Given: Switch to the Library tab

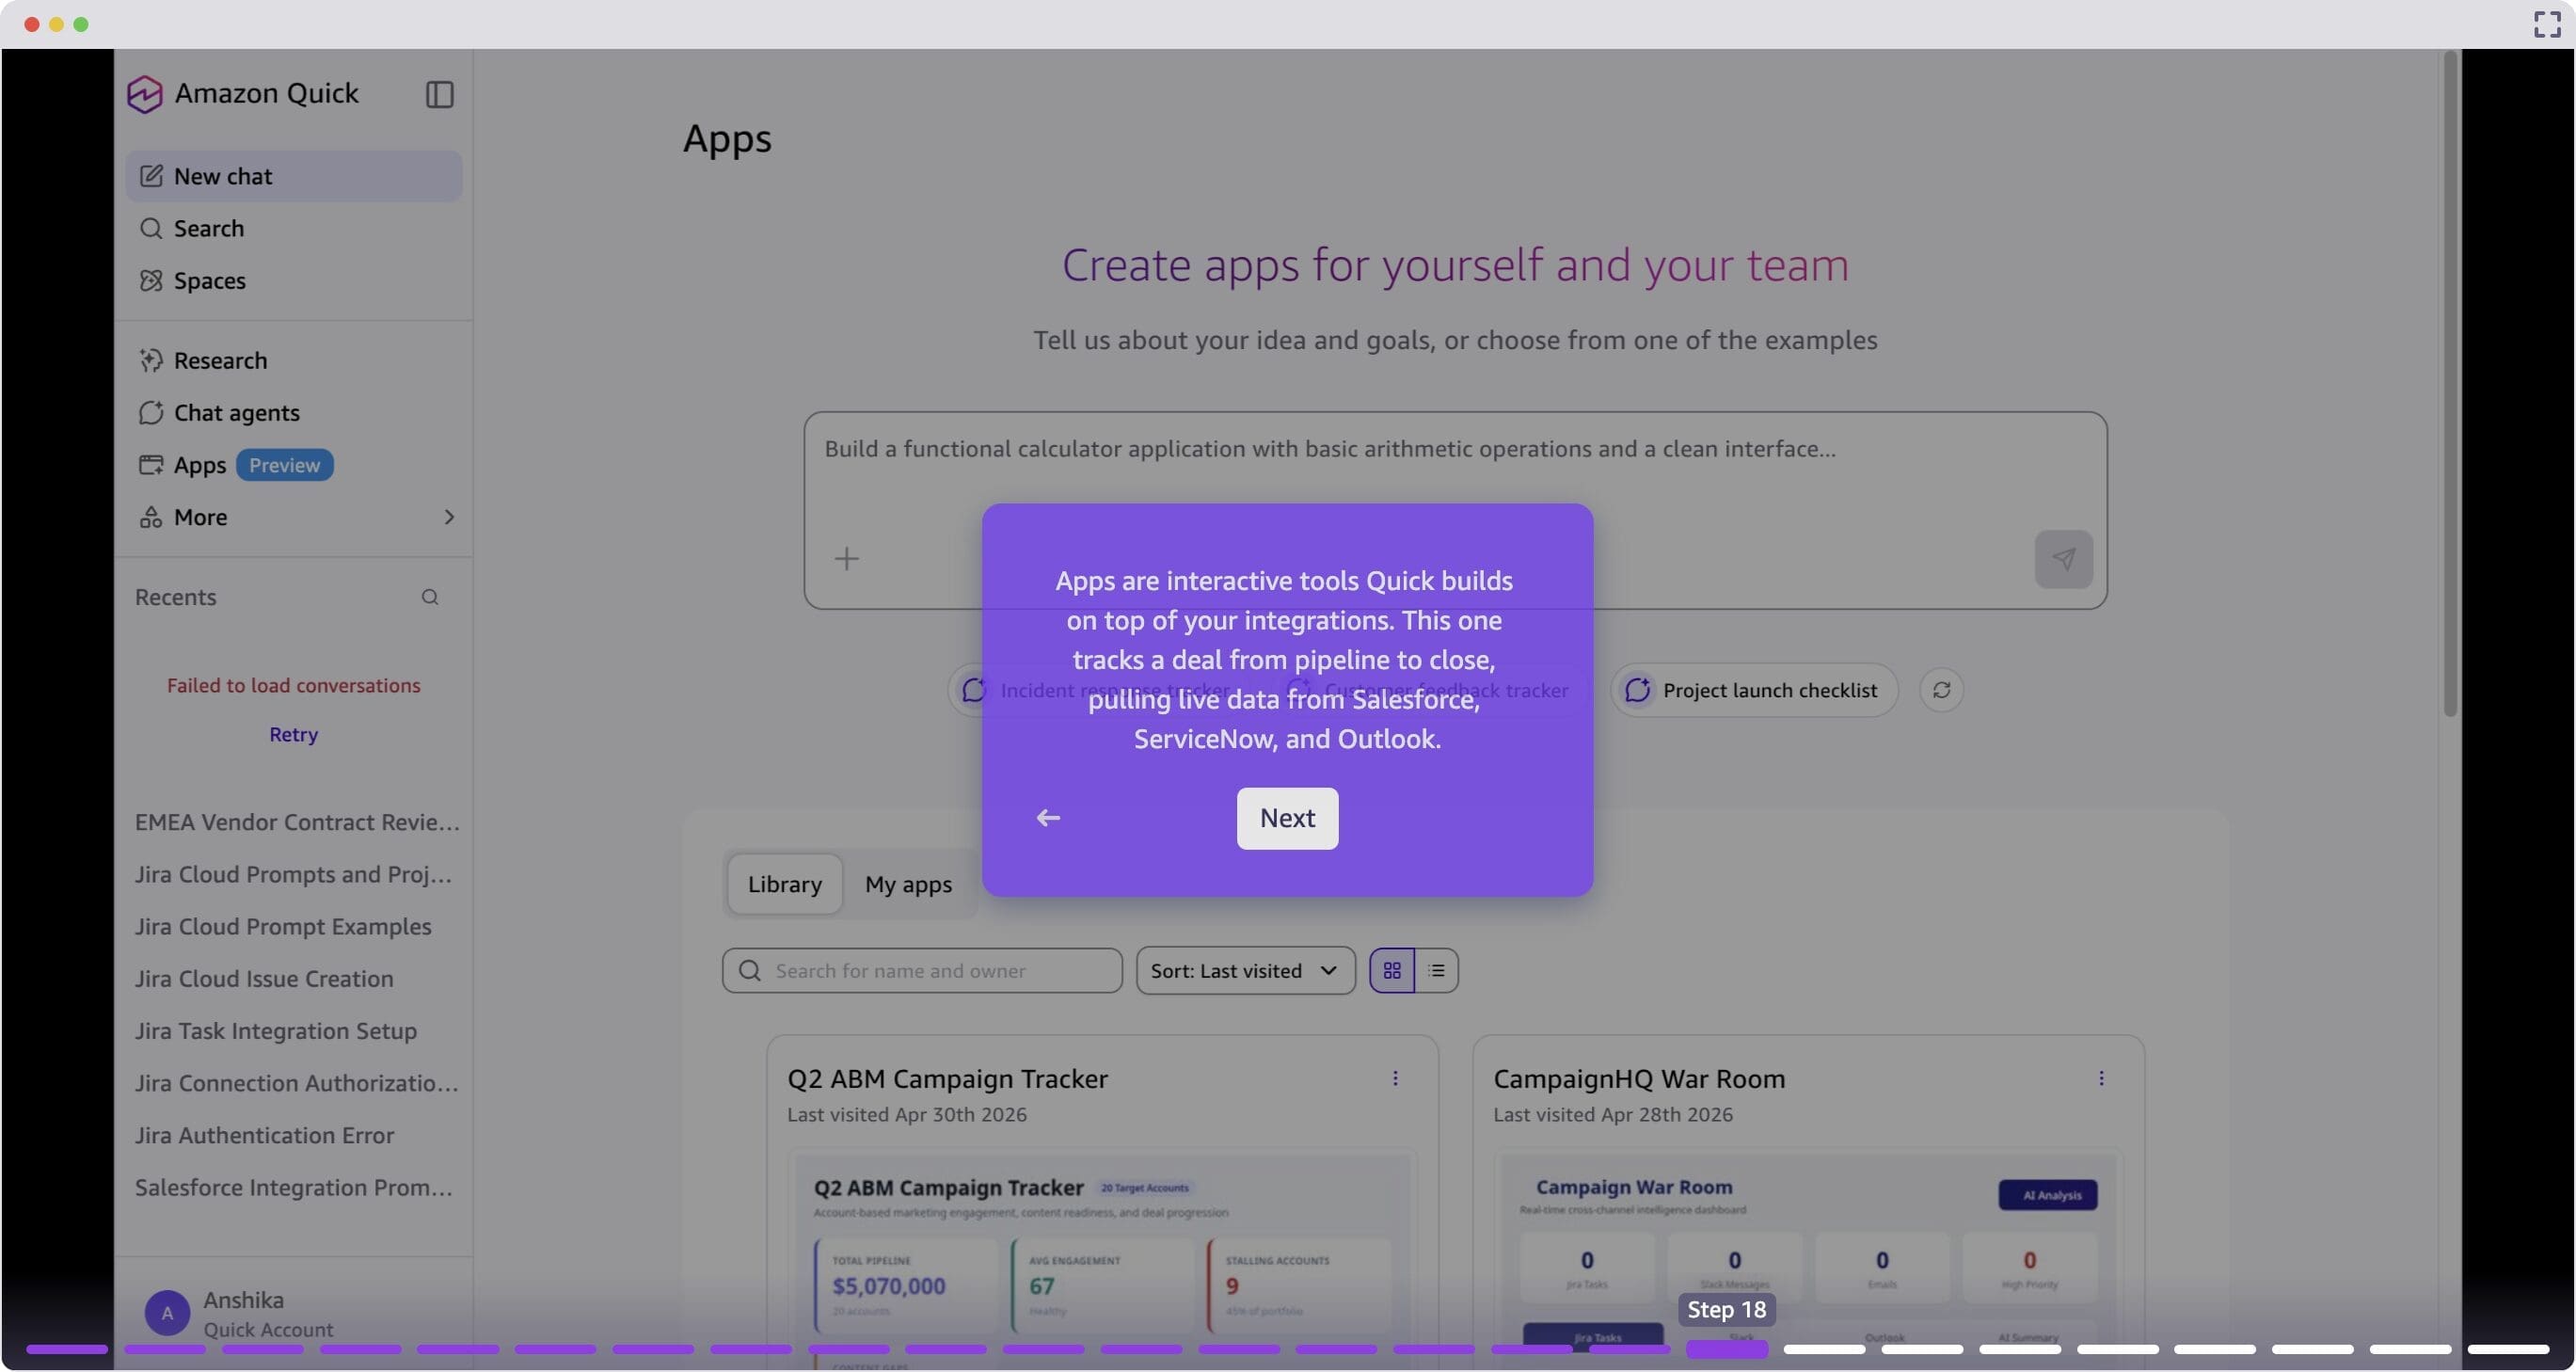Looking at the screenshot, I should 784,884.
